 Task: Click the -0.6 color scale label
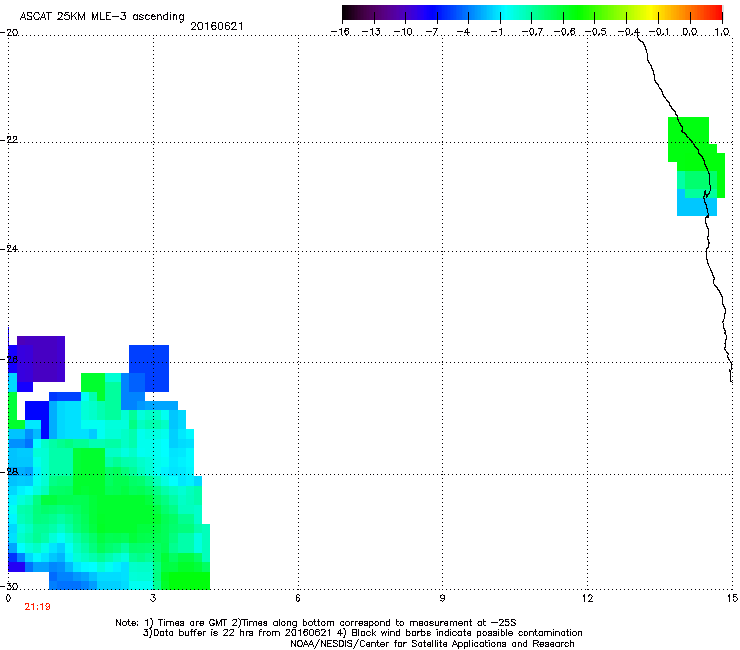(x=564, y=32)
